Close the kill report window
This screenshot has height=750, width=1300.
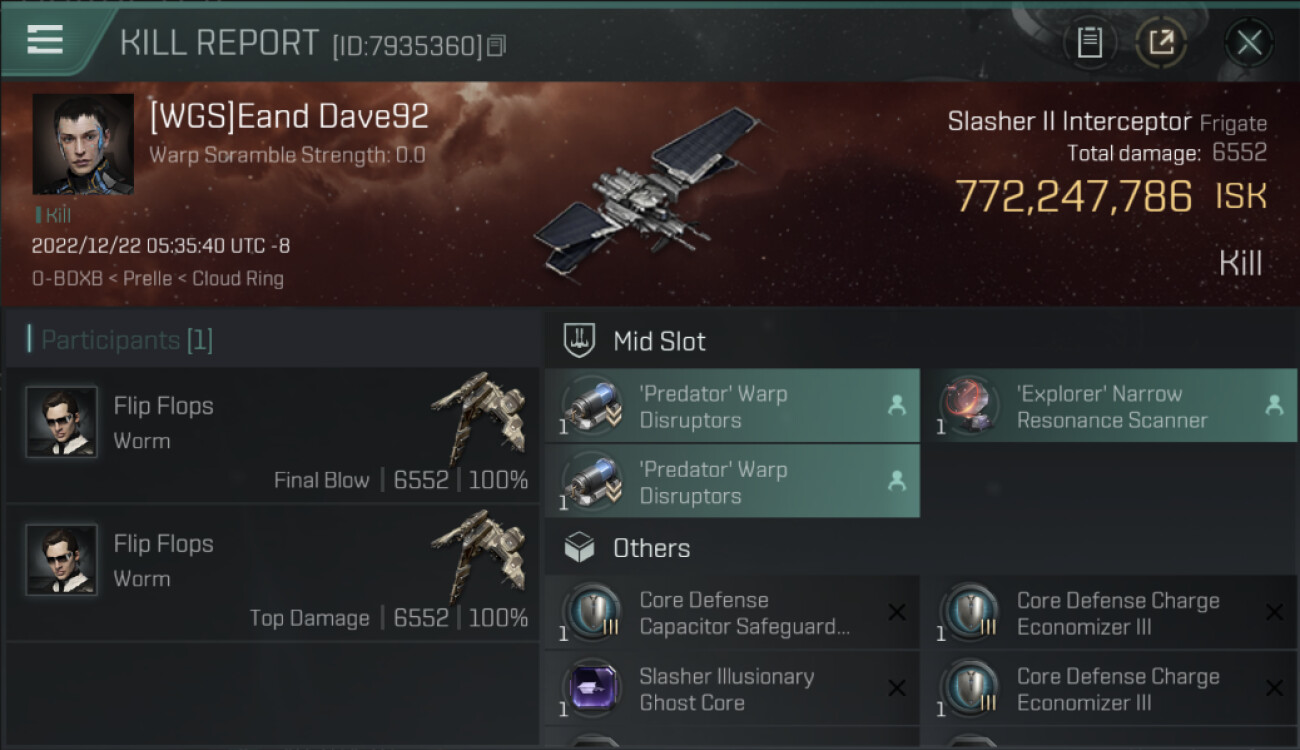[1249, 42]
